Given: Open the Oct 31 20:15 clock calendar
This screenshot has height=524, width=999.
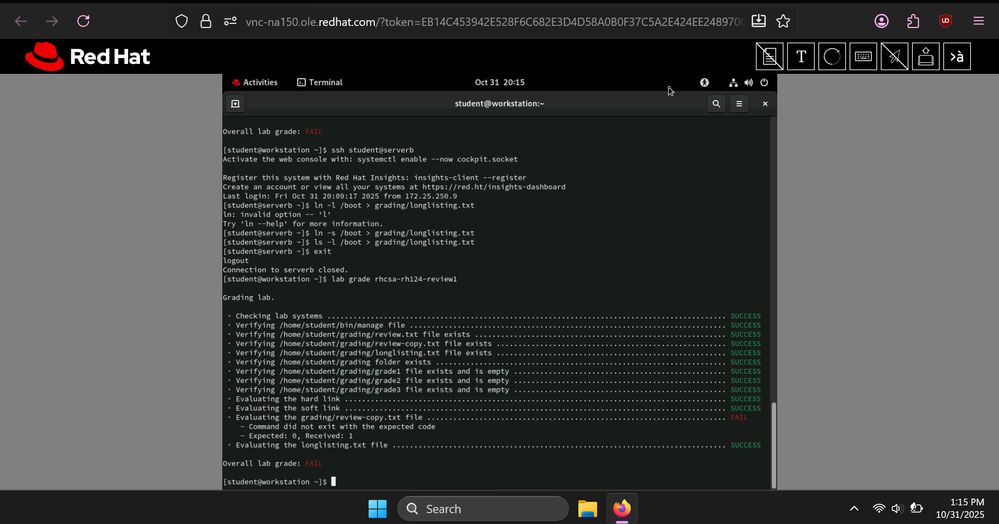Looking at the screenshot, I should [500, 82].
